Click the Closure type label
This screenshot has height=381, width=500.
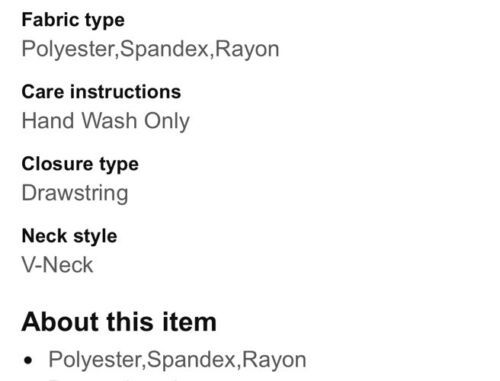click(80, 164)
